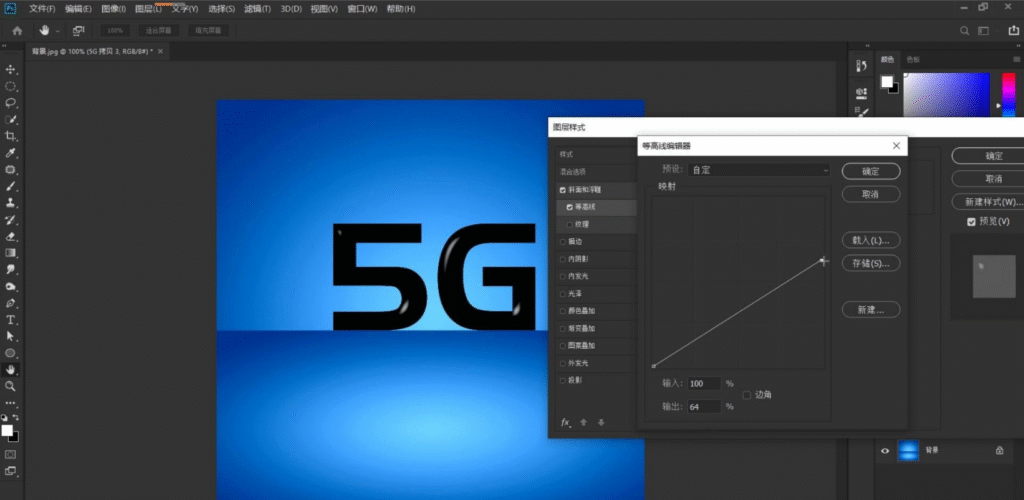Enable the 内发光 checkbox
The height and width of the screenshot is (500, 1024).
coord(563,276)
